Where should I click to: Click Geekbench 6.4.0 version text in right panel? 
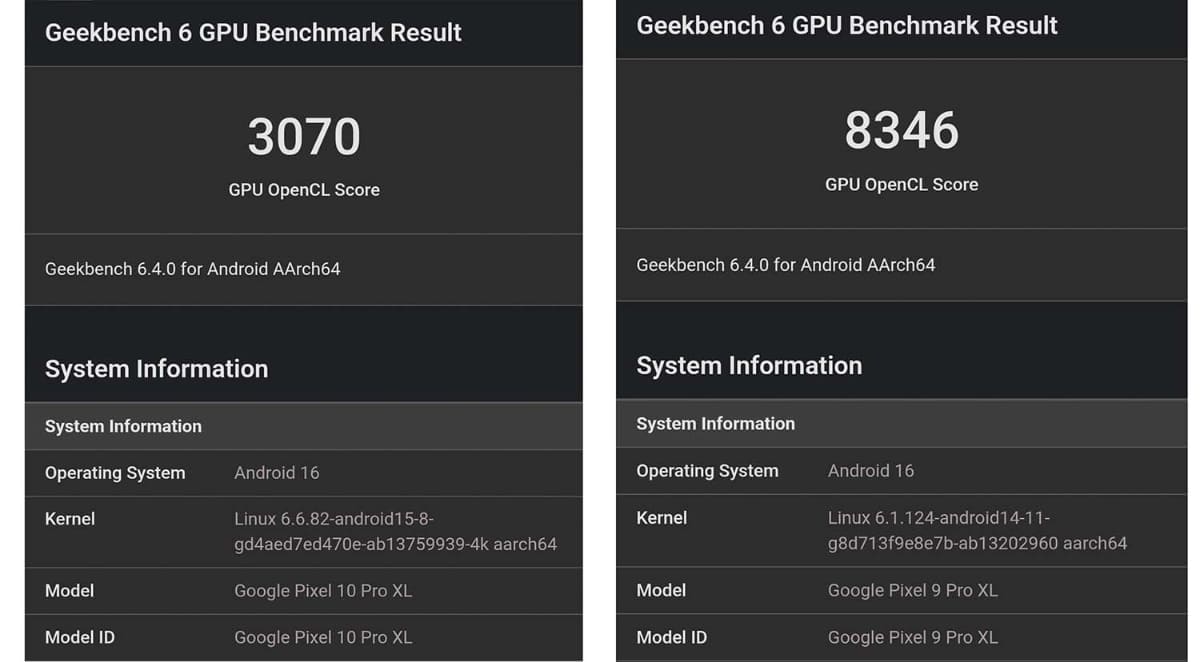click(785, 265)
